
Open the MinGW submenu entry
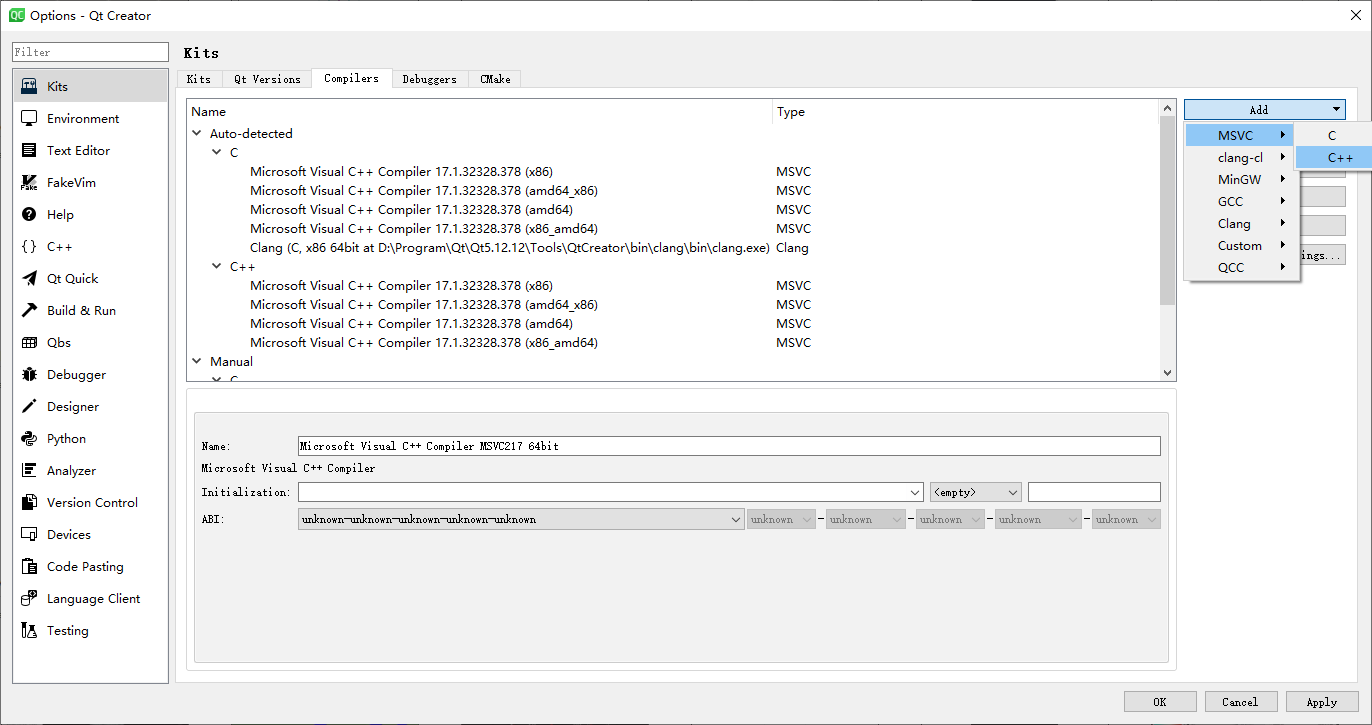1240,179
